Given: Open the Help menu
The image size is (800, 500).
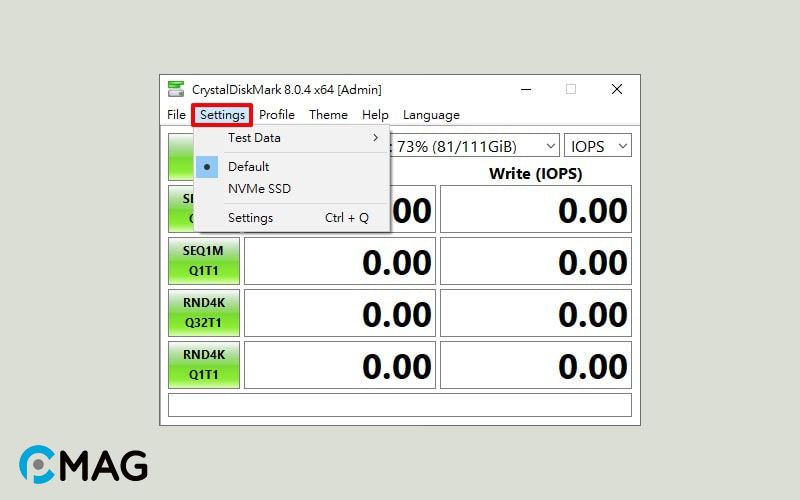Looking at the screenshot, I should (375, 115).
